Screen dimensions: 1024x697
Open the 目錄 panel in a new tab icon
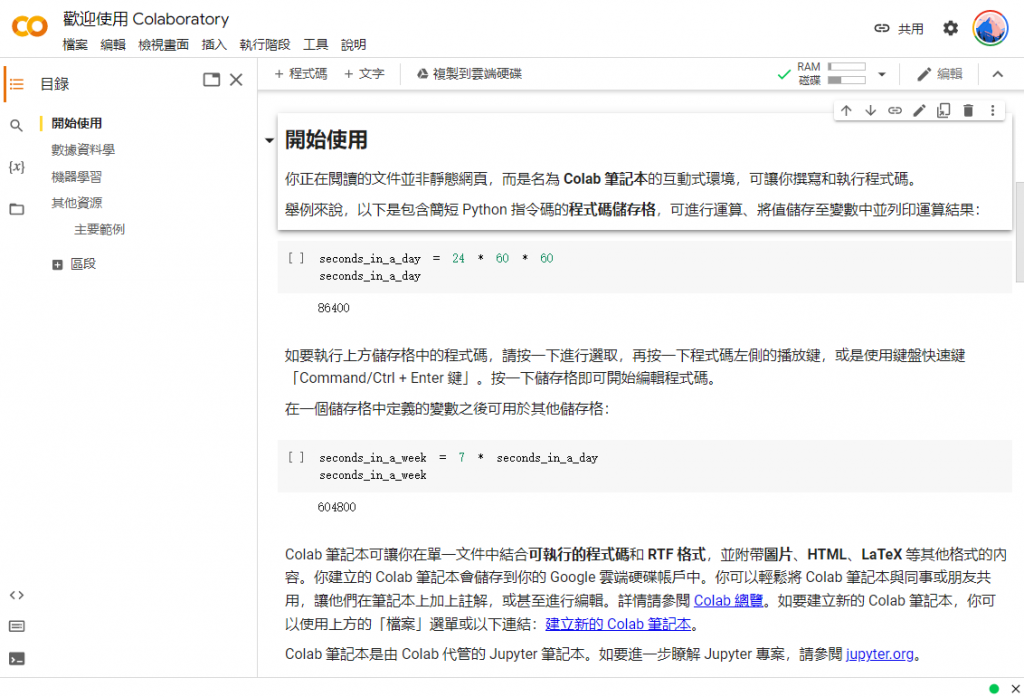[x=212, y=80]
